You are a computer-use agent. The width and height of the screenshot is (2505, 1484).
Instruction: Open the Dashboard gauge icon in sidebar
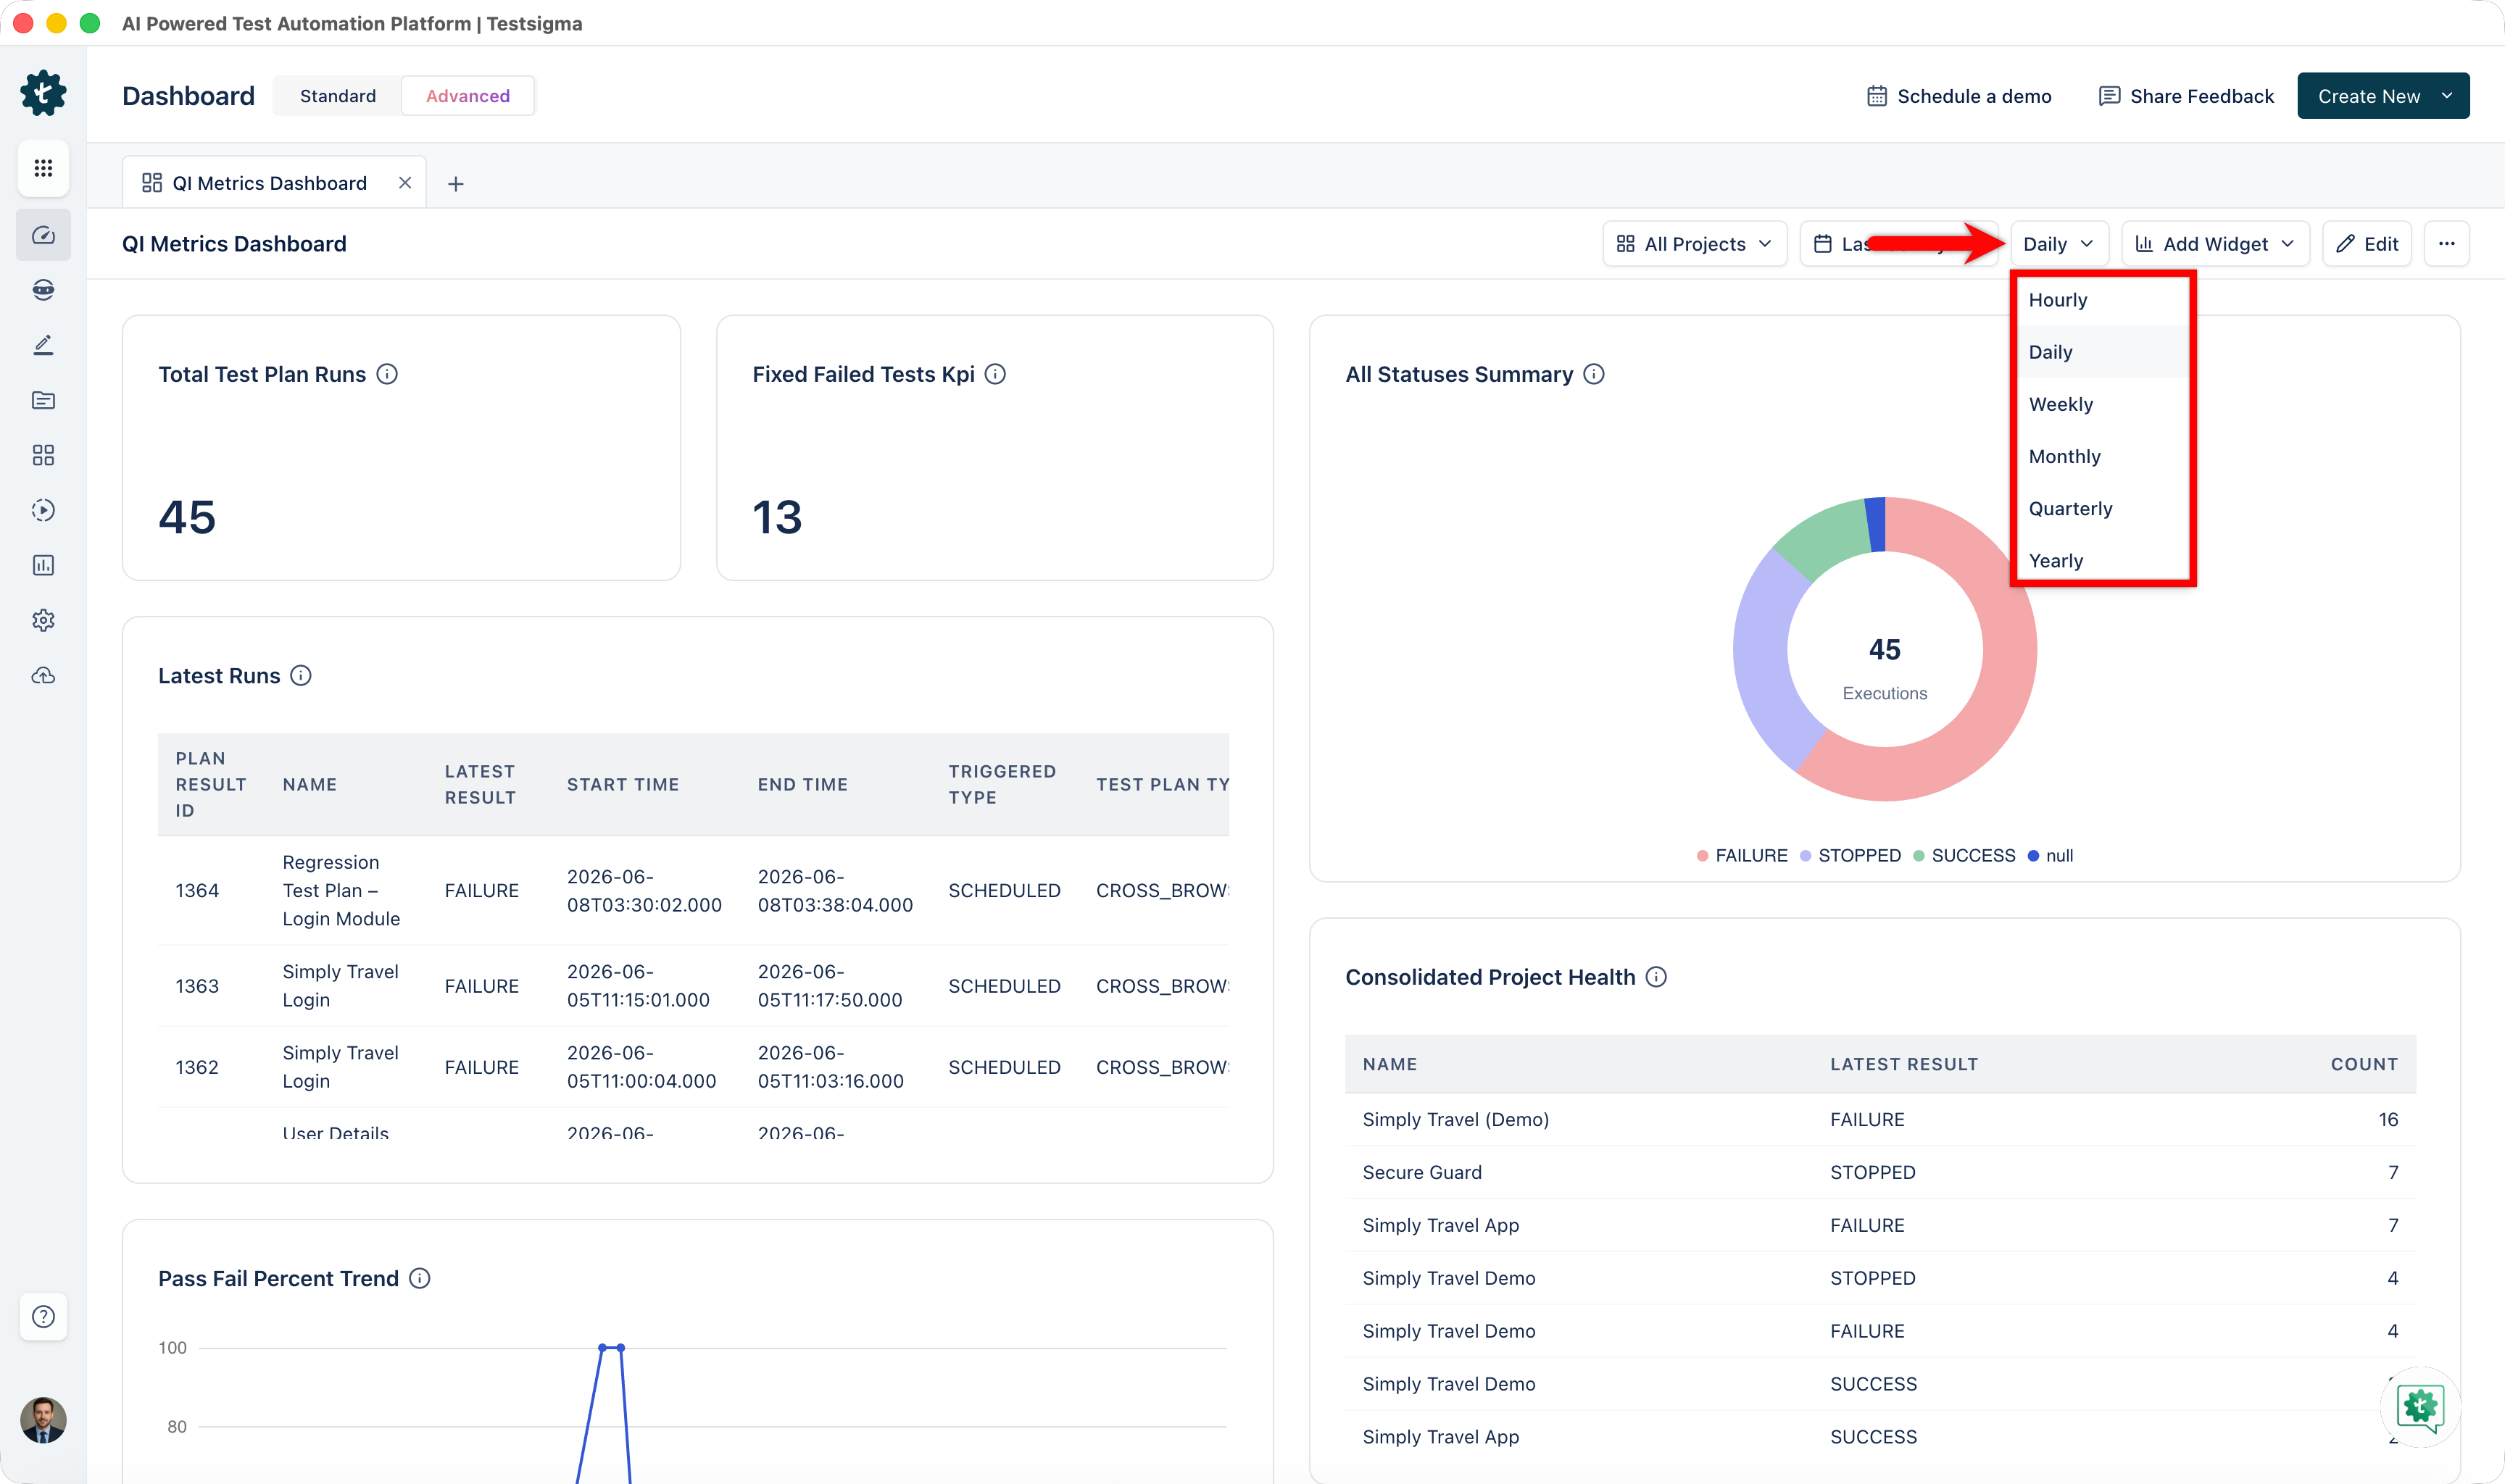click(x=43, y=235)
